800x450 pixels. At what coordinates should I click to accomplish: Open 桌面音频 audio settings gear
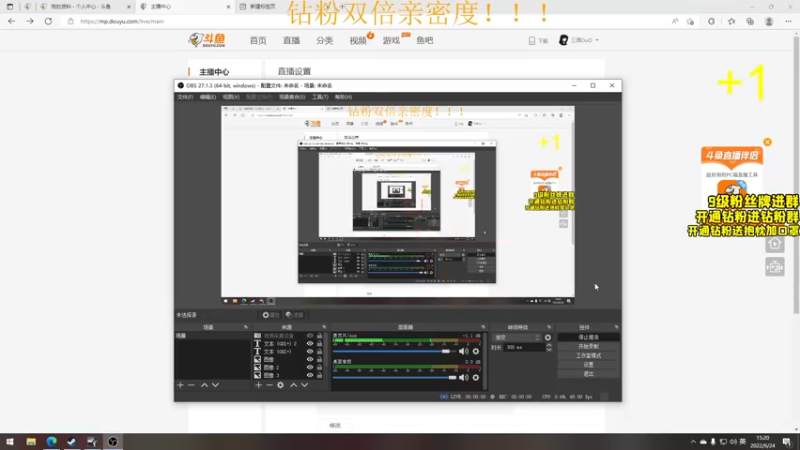(476, 378)
